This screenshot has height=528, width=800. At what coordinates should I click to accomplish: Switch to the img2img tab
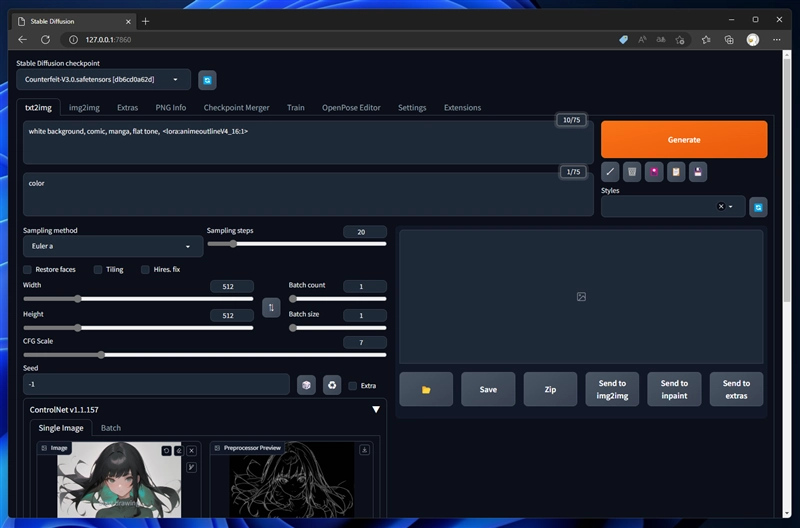(x=84, y=108)
